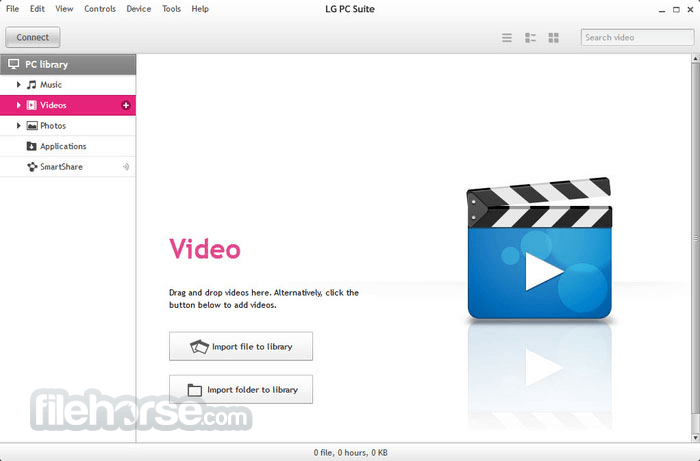Viewport: 700px width, 461px height.
Task: Close the LG PC Suite window
Action: (x=690, y=9)
